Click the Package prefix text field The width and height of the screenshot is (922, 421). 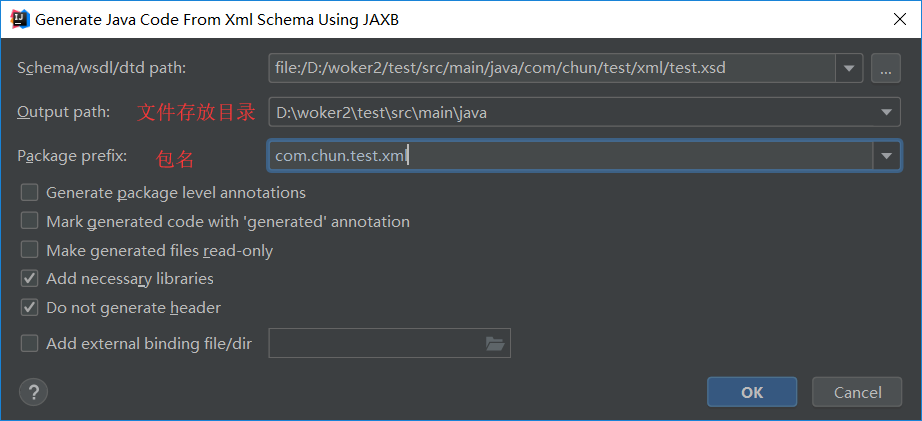coord(570,156)
